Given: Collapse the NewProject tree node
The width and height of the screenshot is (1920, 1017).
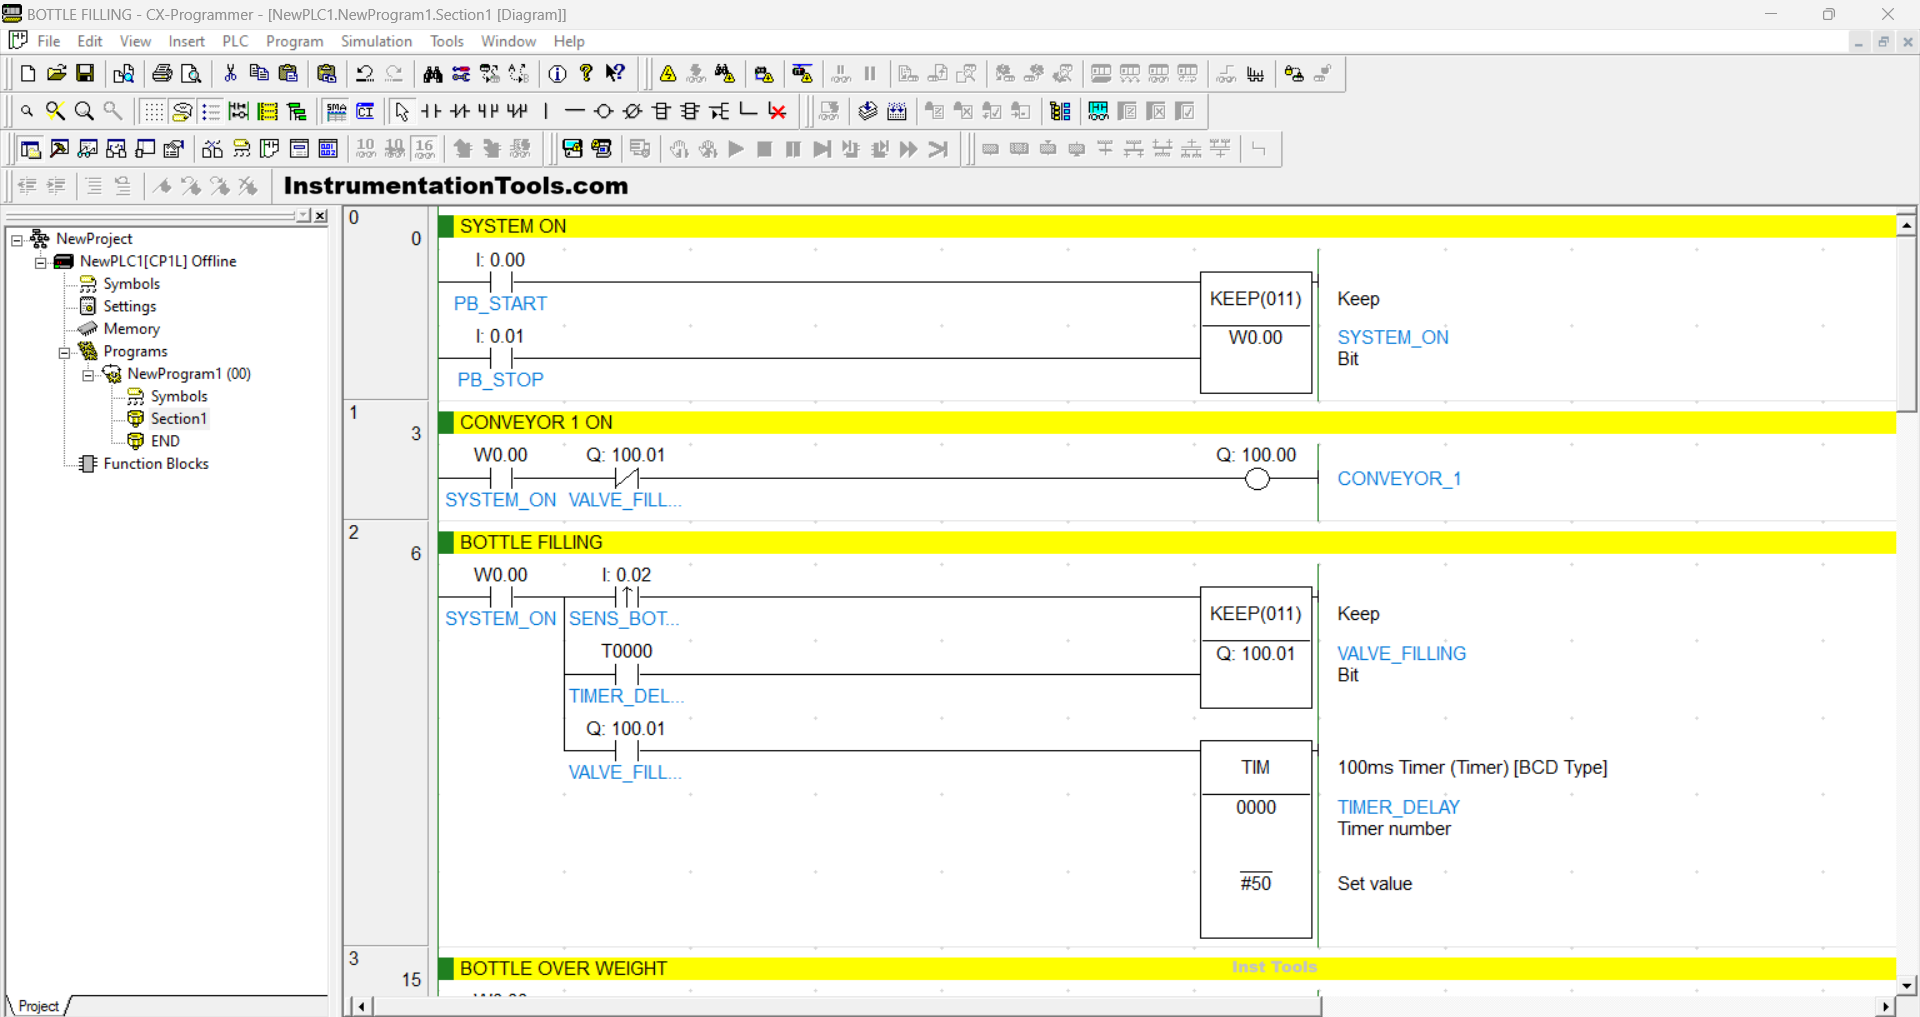Looking at the screenshot, I should (16, 240).
